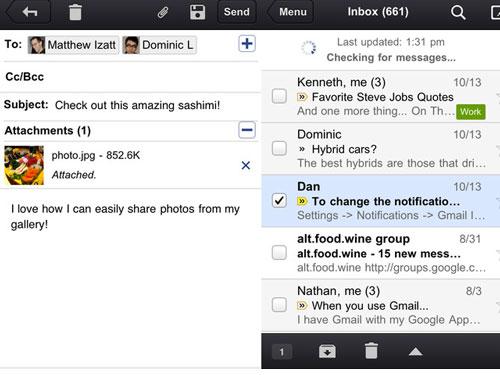
Task: Tap the selected count badge 1
Action: coord(282,352)
